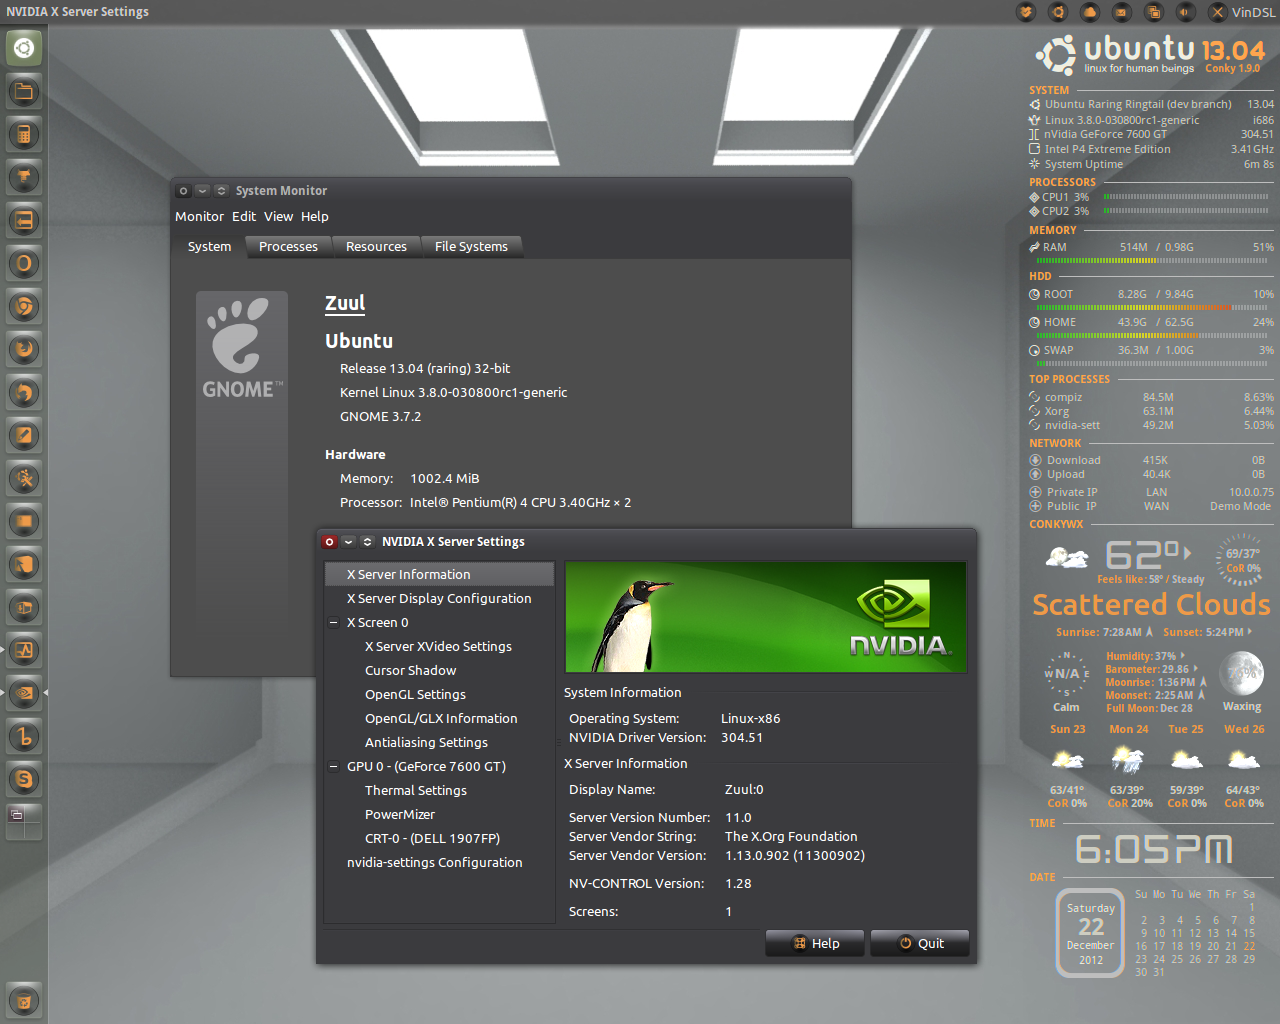Select X Server Information in the tree
The height and width of the screenshot is (1024, 1280).
tap(439, 574)
